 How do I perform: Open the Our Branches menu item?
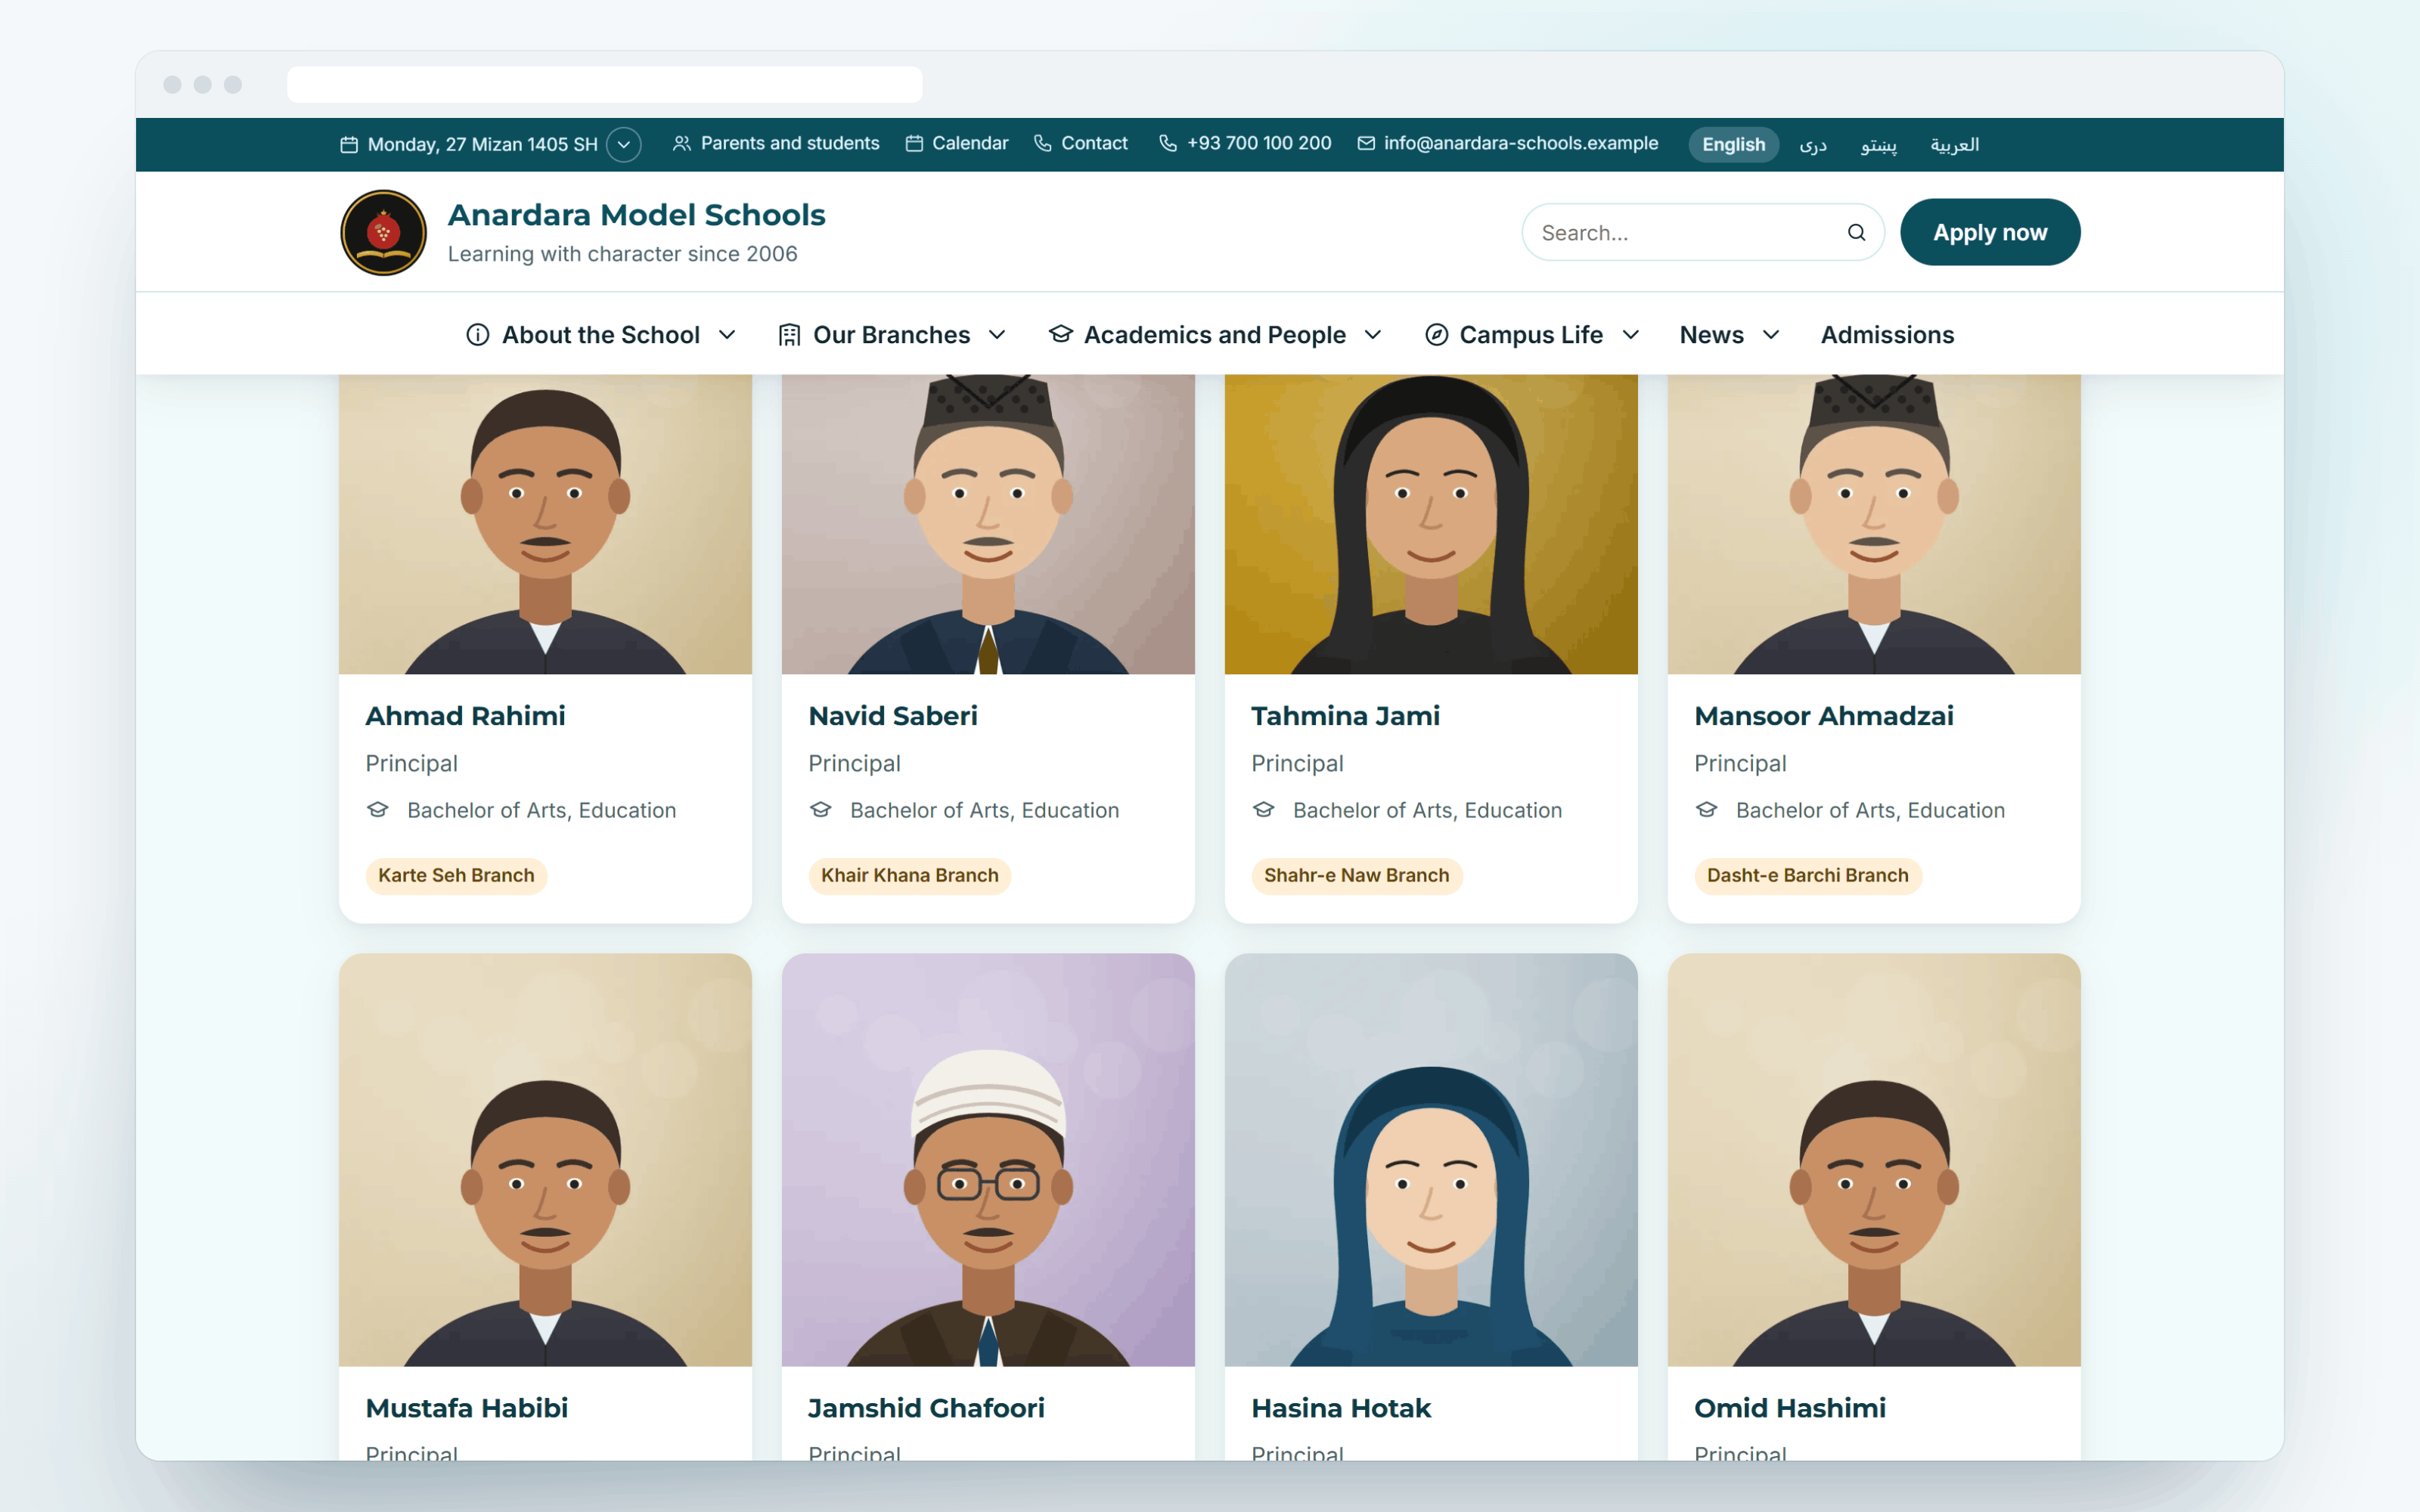(891, 335)
